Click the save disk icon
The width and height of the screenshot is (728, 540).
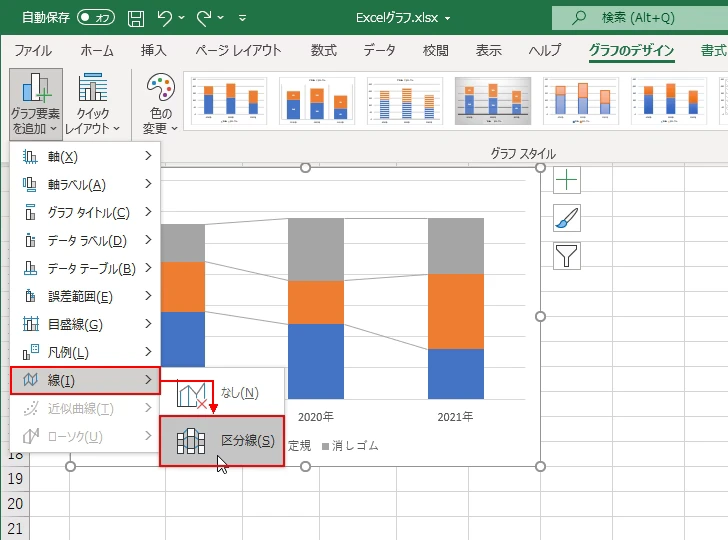tap(136, 18)
